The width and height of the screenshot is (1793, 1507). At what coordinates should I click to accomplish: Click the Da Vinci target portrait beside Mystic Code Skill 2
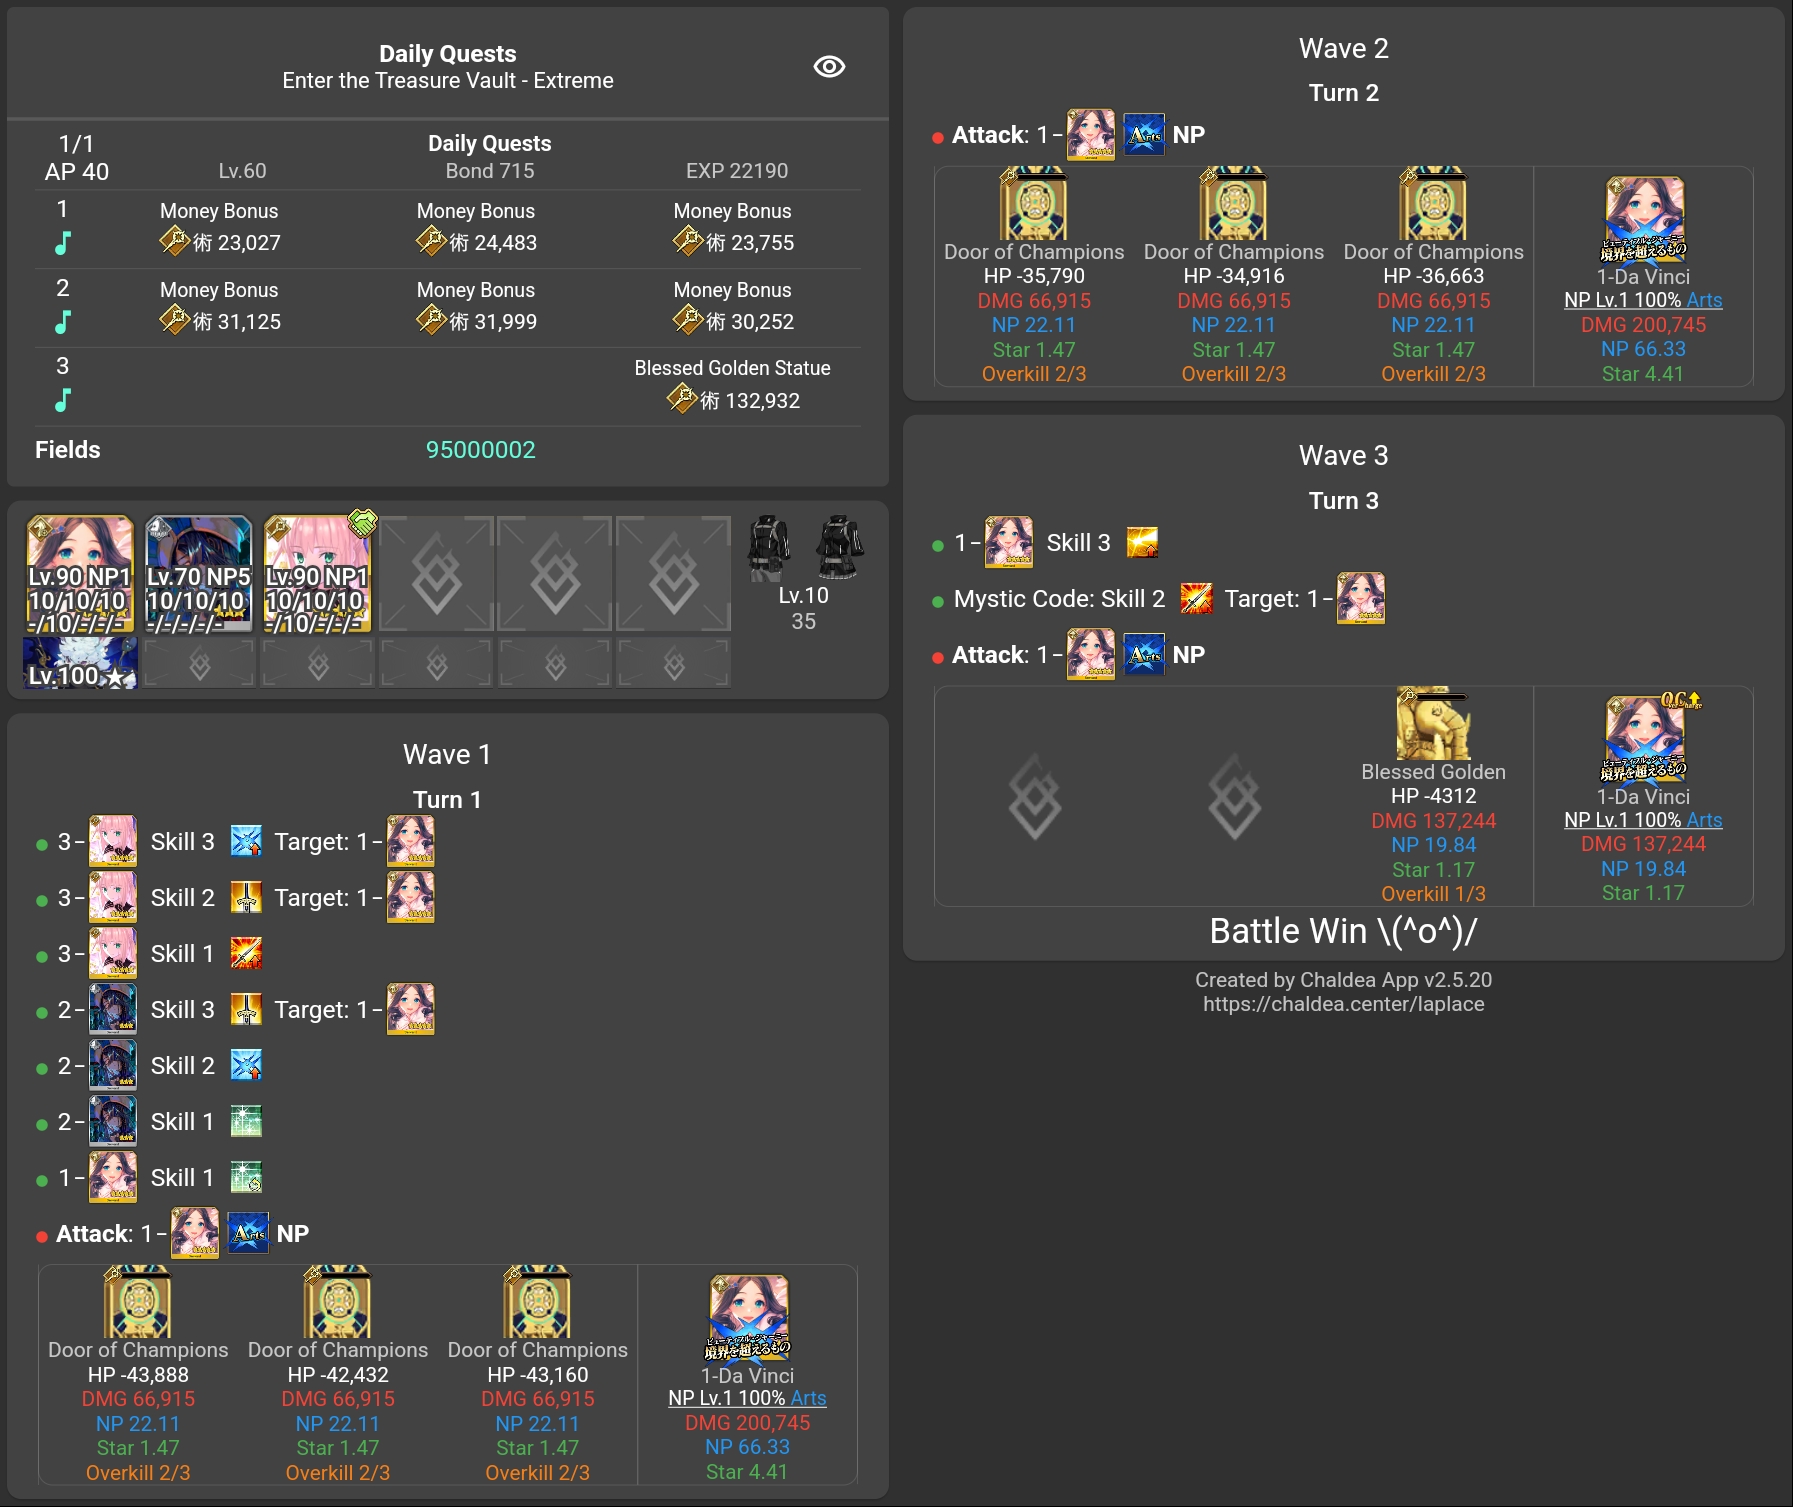pos(1361,598)
